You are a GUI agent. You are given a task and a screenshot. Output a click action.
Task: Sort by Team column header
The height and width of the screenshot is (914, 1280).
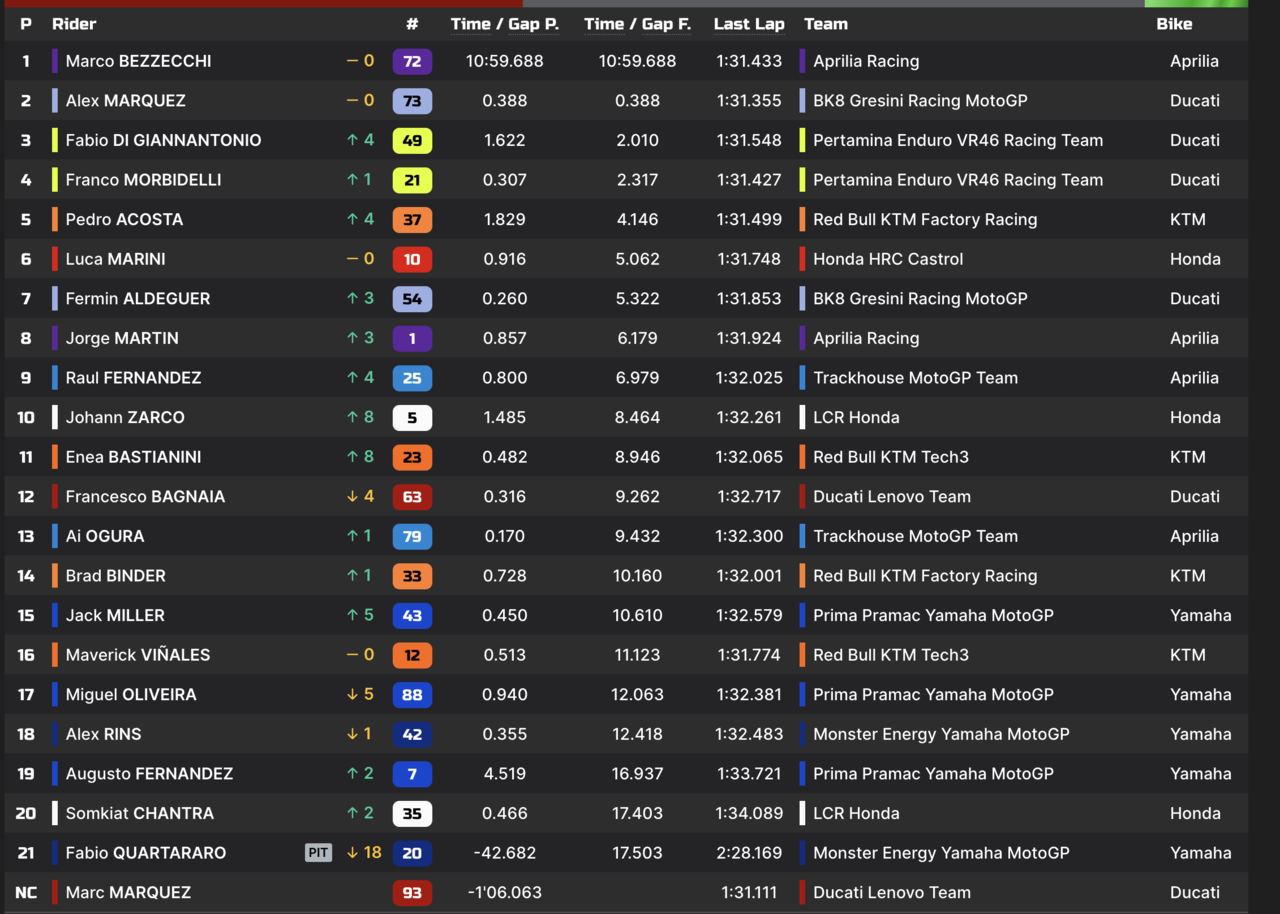[826, 24]
